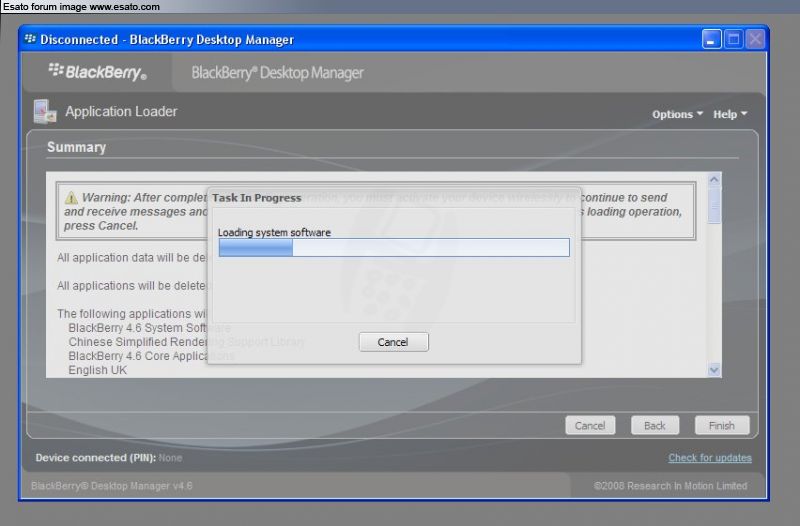Click the Finish button

pyautogui.click(x=721, y=425)
